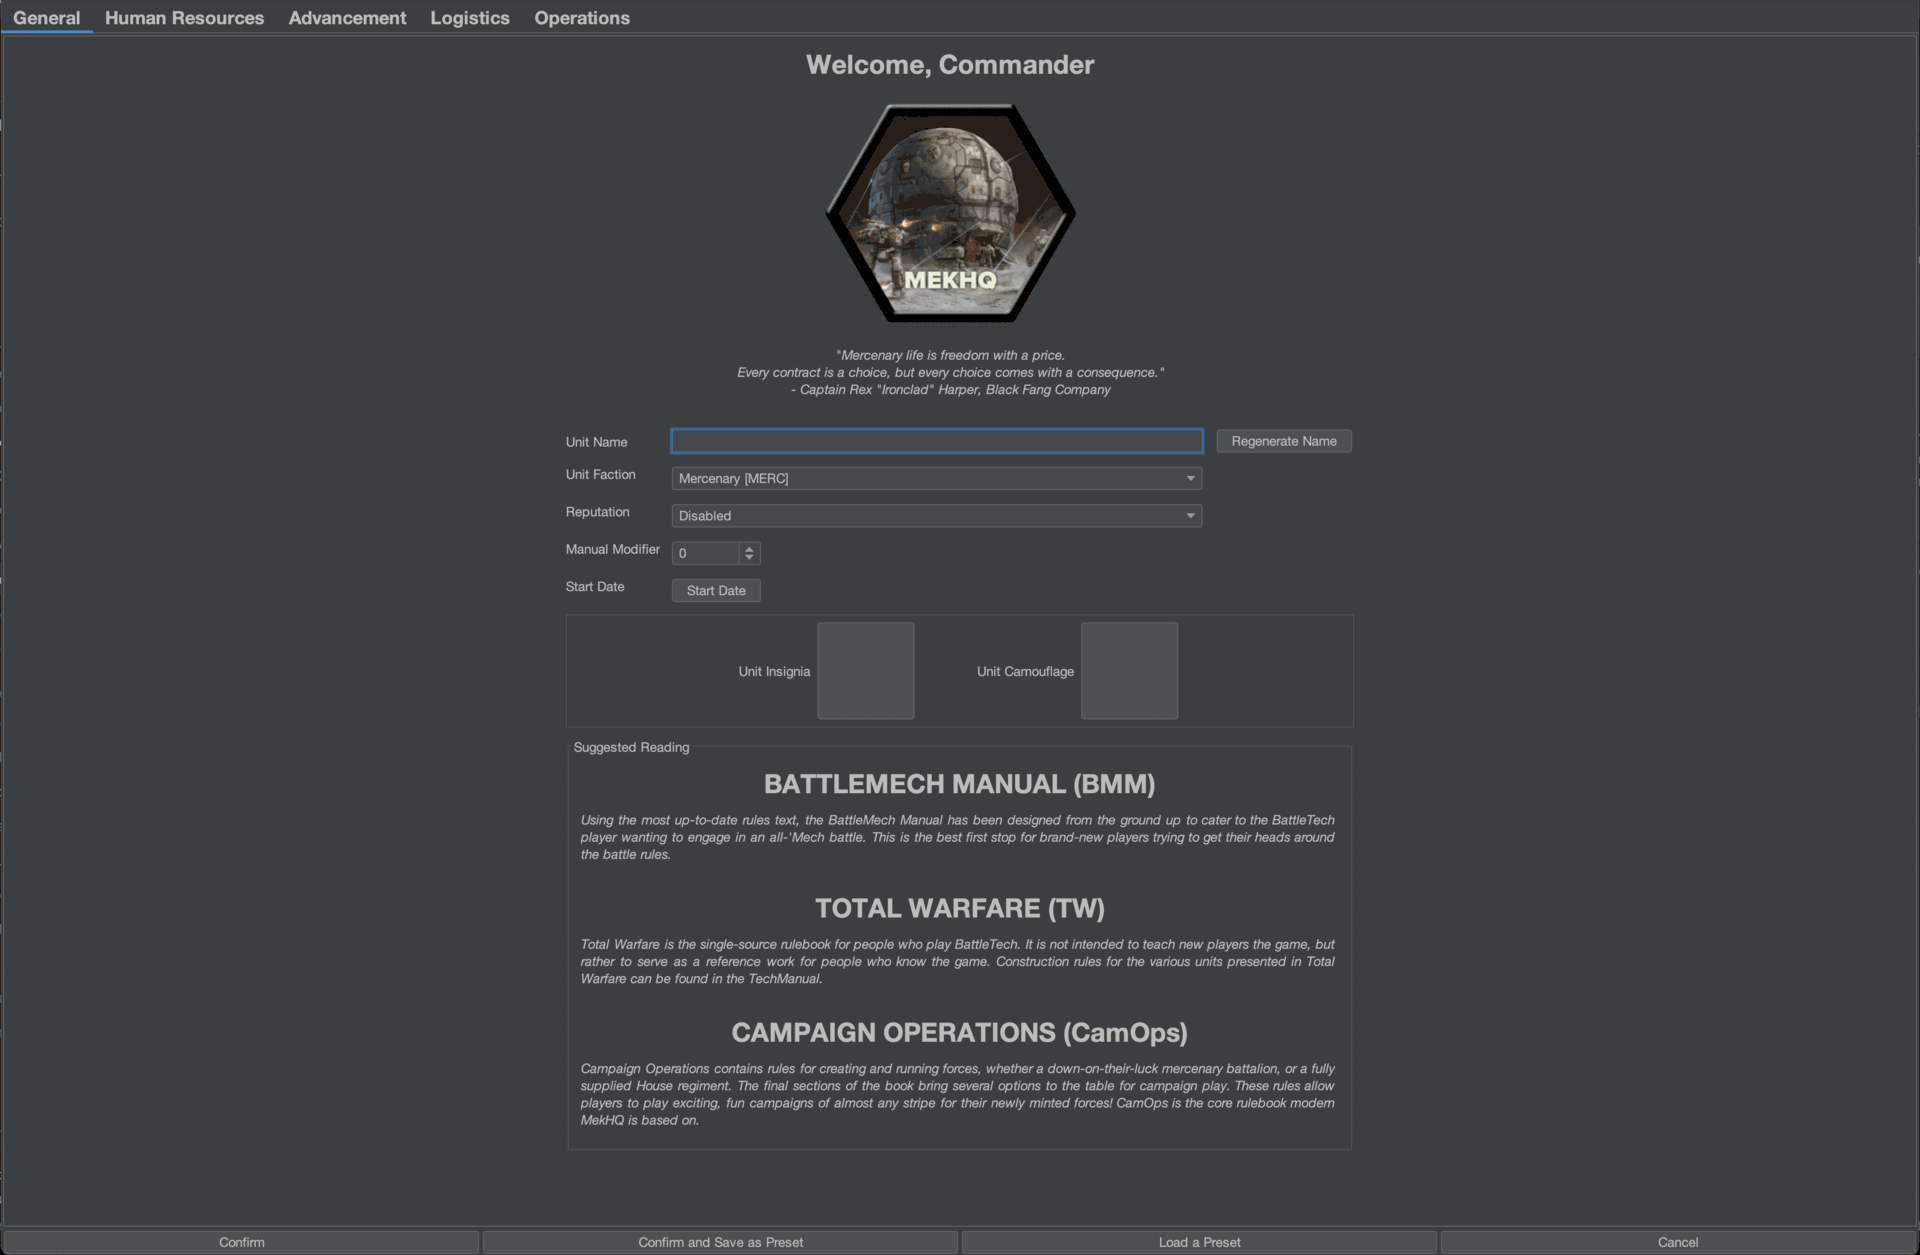Switch to the General tab

pos(47,18)
